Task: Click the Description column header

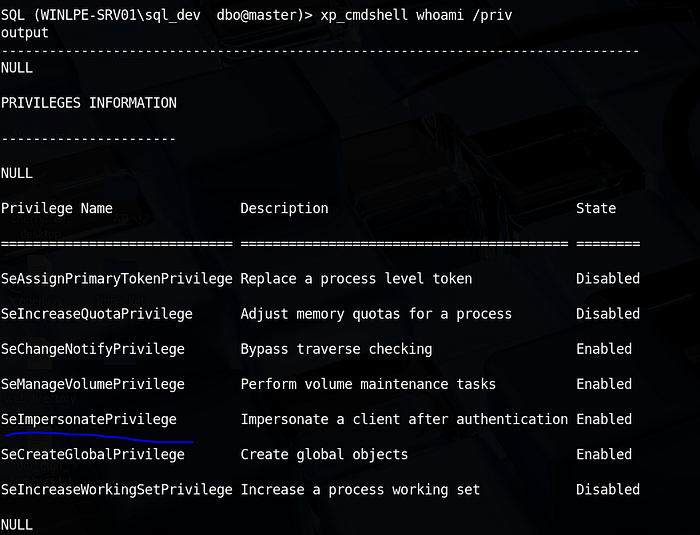Action: pos(284,209)
